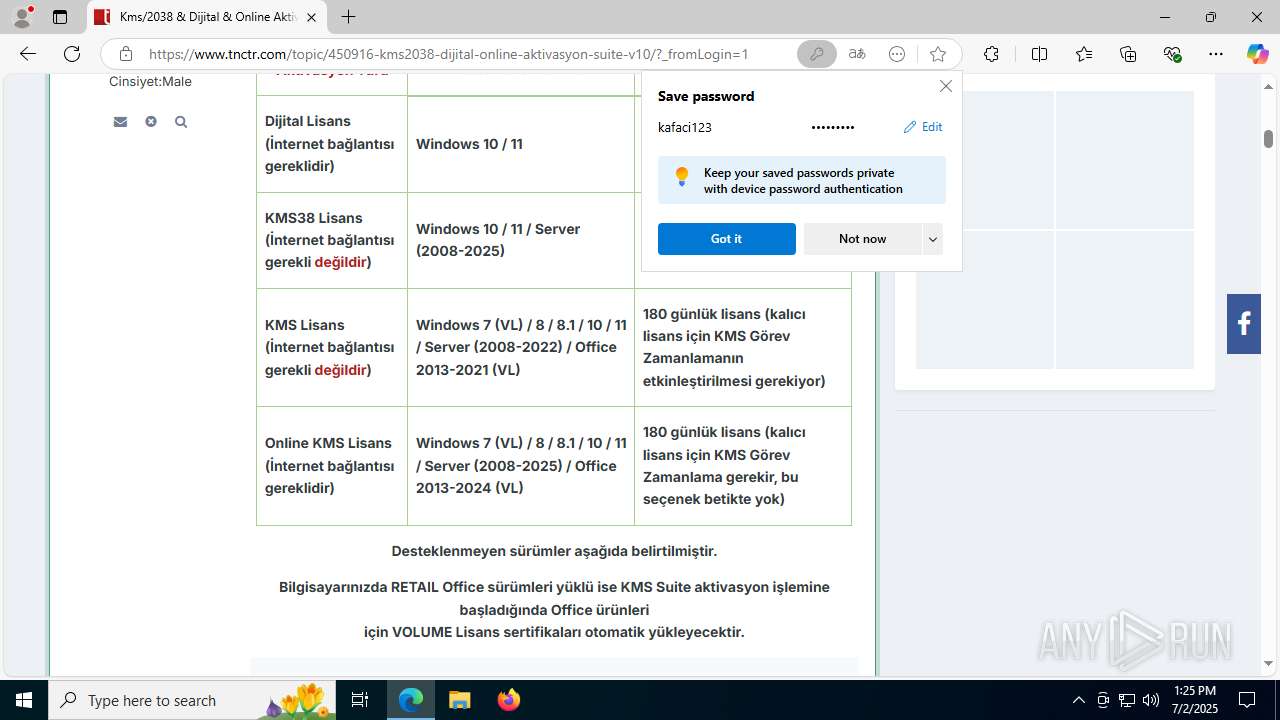Open the Windows Start menu

tap(24, 700)
